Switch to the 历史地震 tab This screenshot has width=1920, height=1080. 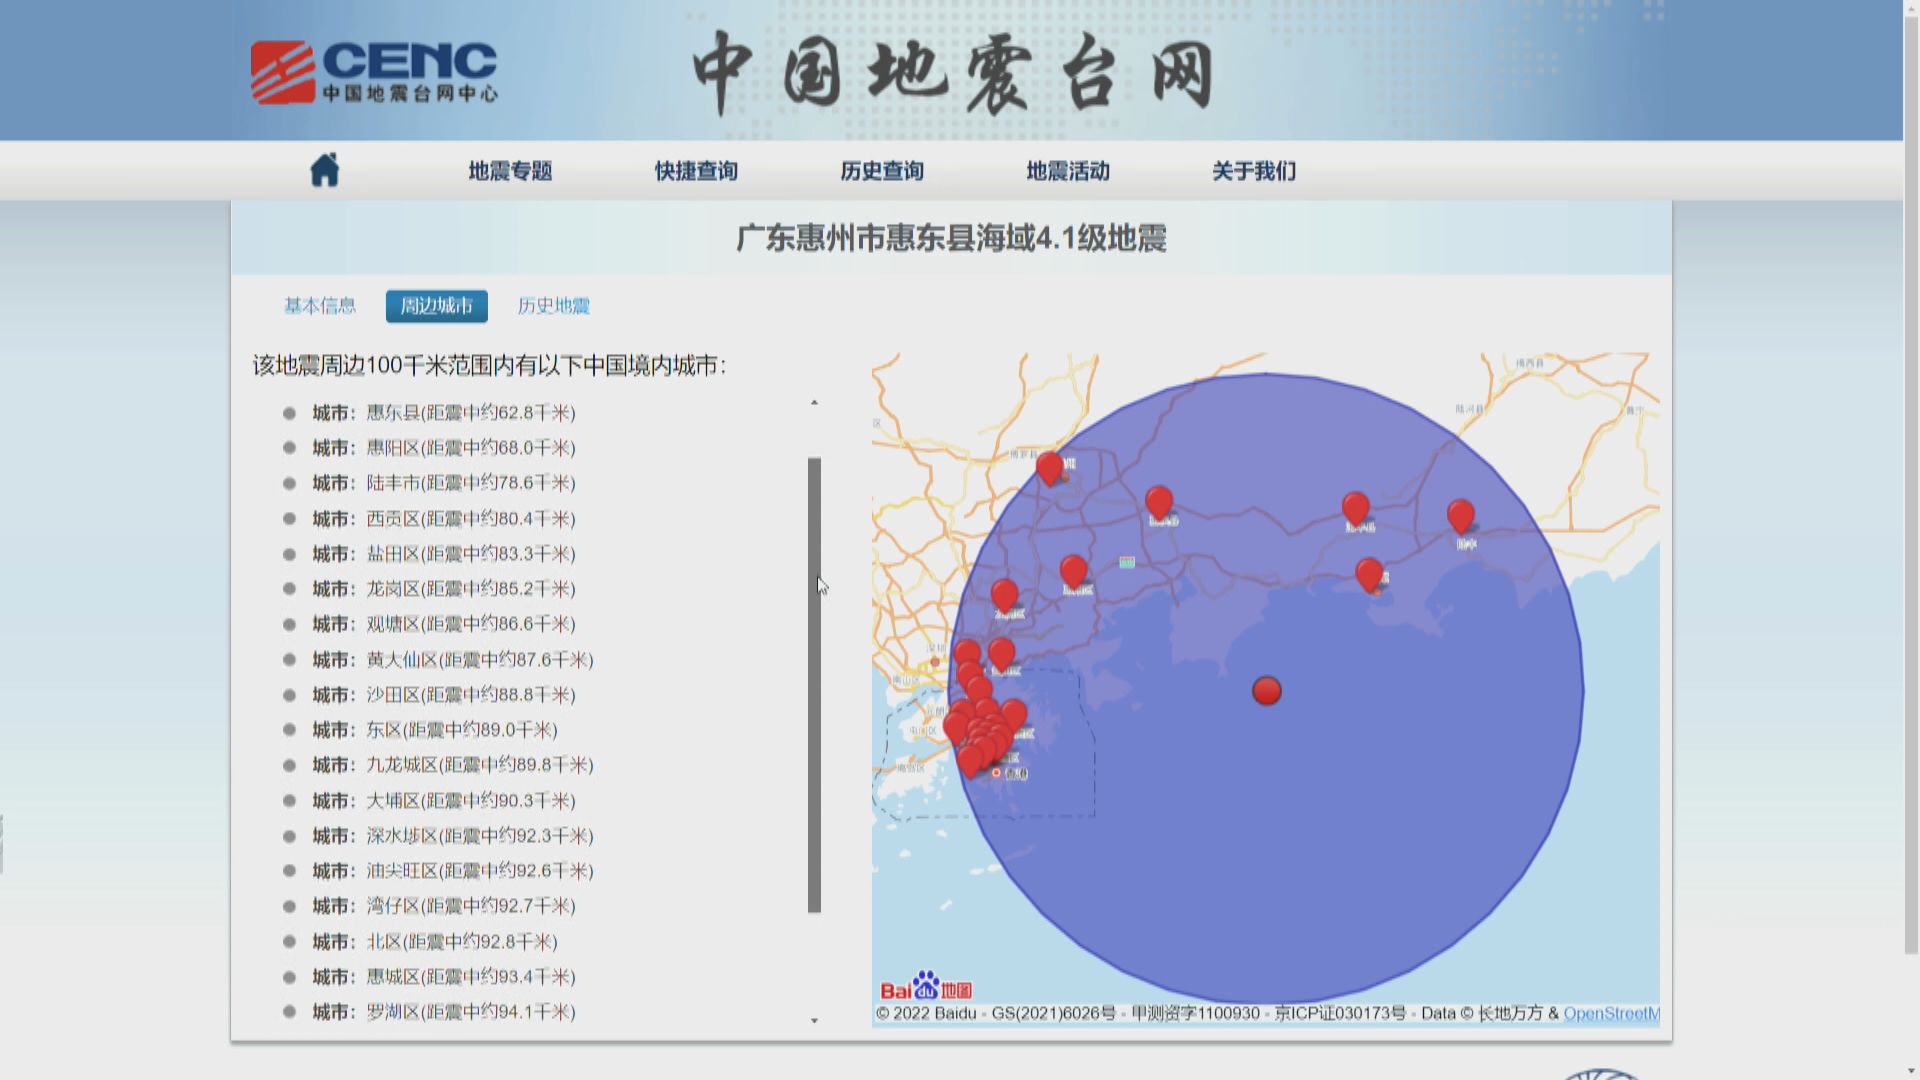click(553, 306)
